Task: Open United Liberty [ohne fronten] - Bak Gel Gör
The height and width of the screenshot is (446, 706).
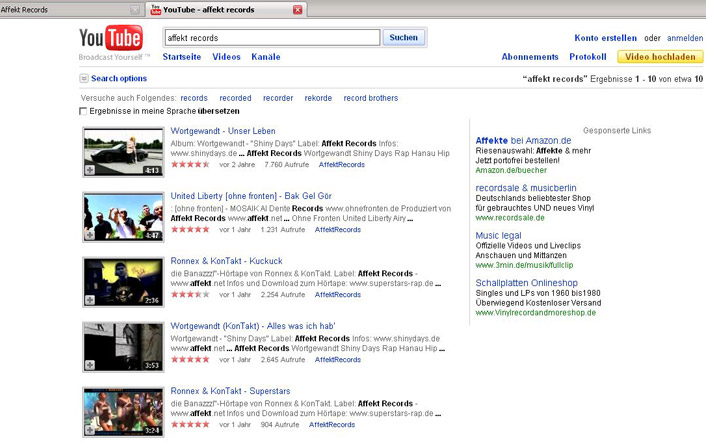Action: tap(251, 196)
